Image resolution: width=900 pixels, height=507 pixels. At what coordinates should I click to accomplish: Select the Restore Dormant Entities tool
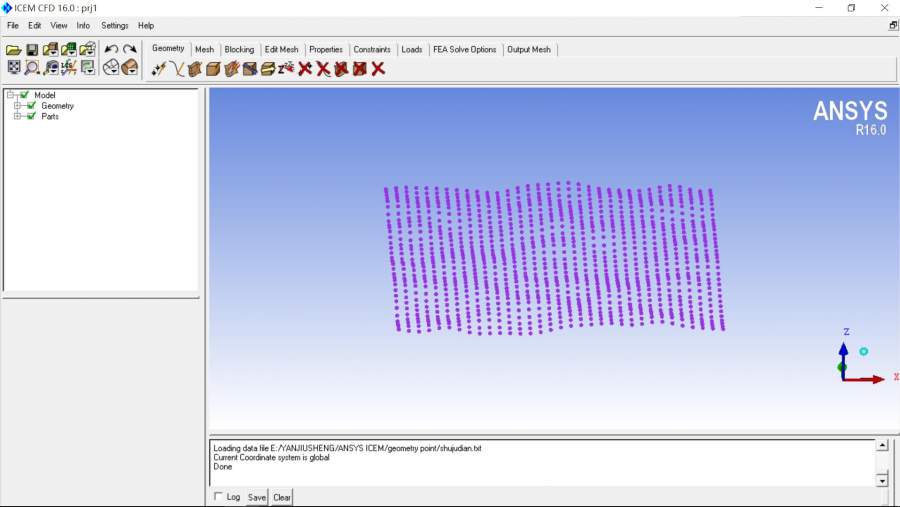click(x=286, y=69)
